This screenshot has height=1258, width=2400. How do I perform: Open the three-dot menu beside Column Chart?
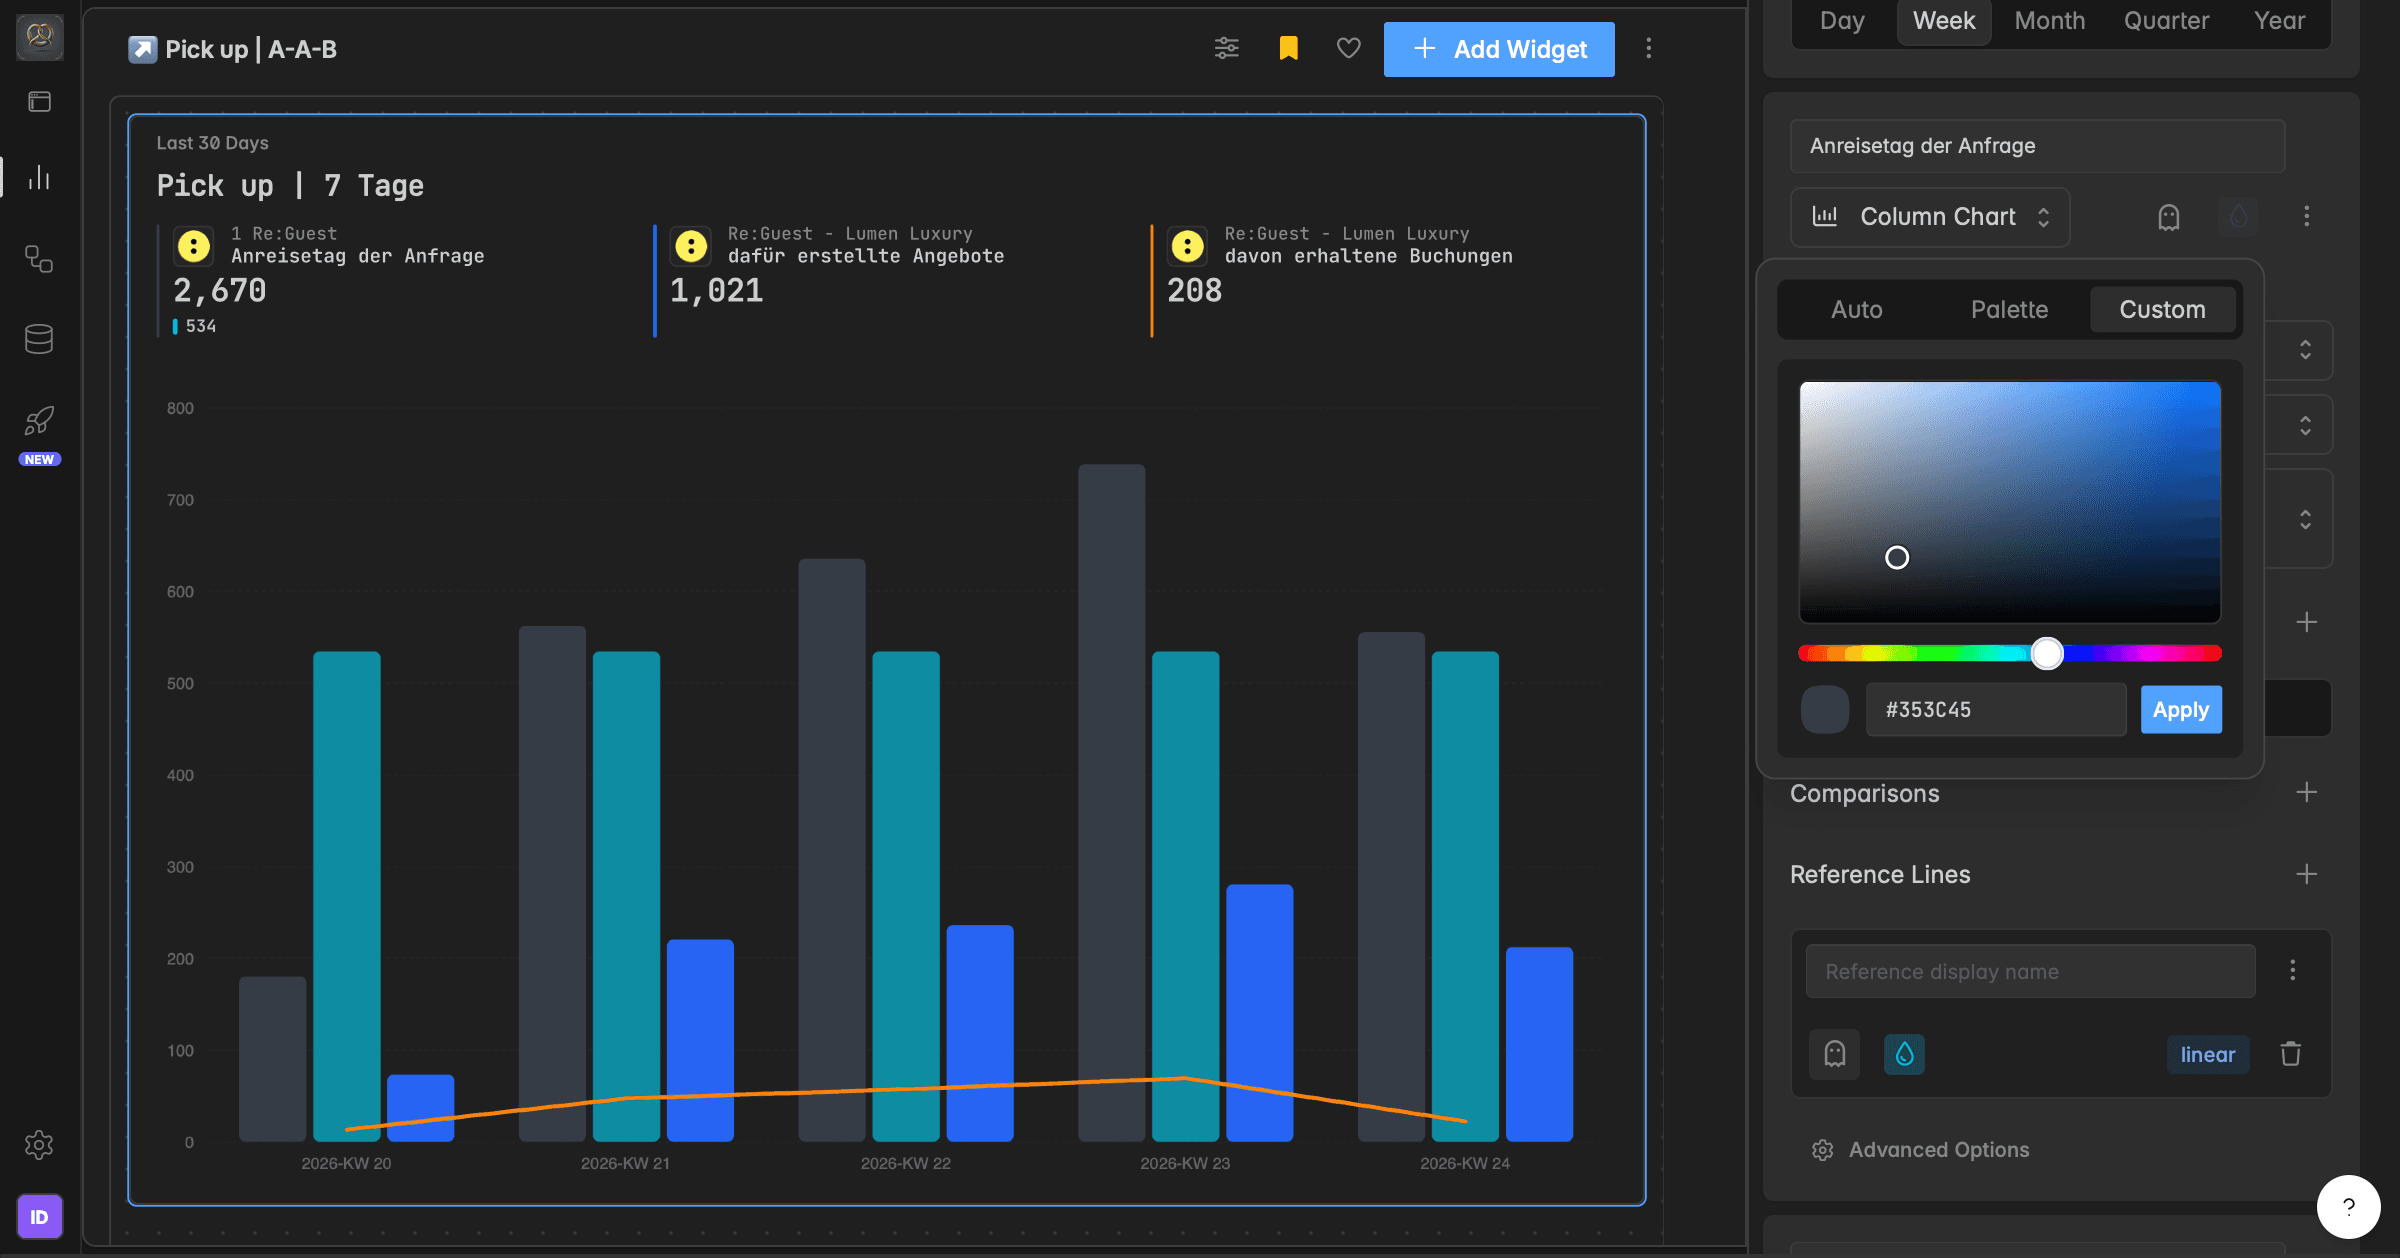coord(2307,217)
